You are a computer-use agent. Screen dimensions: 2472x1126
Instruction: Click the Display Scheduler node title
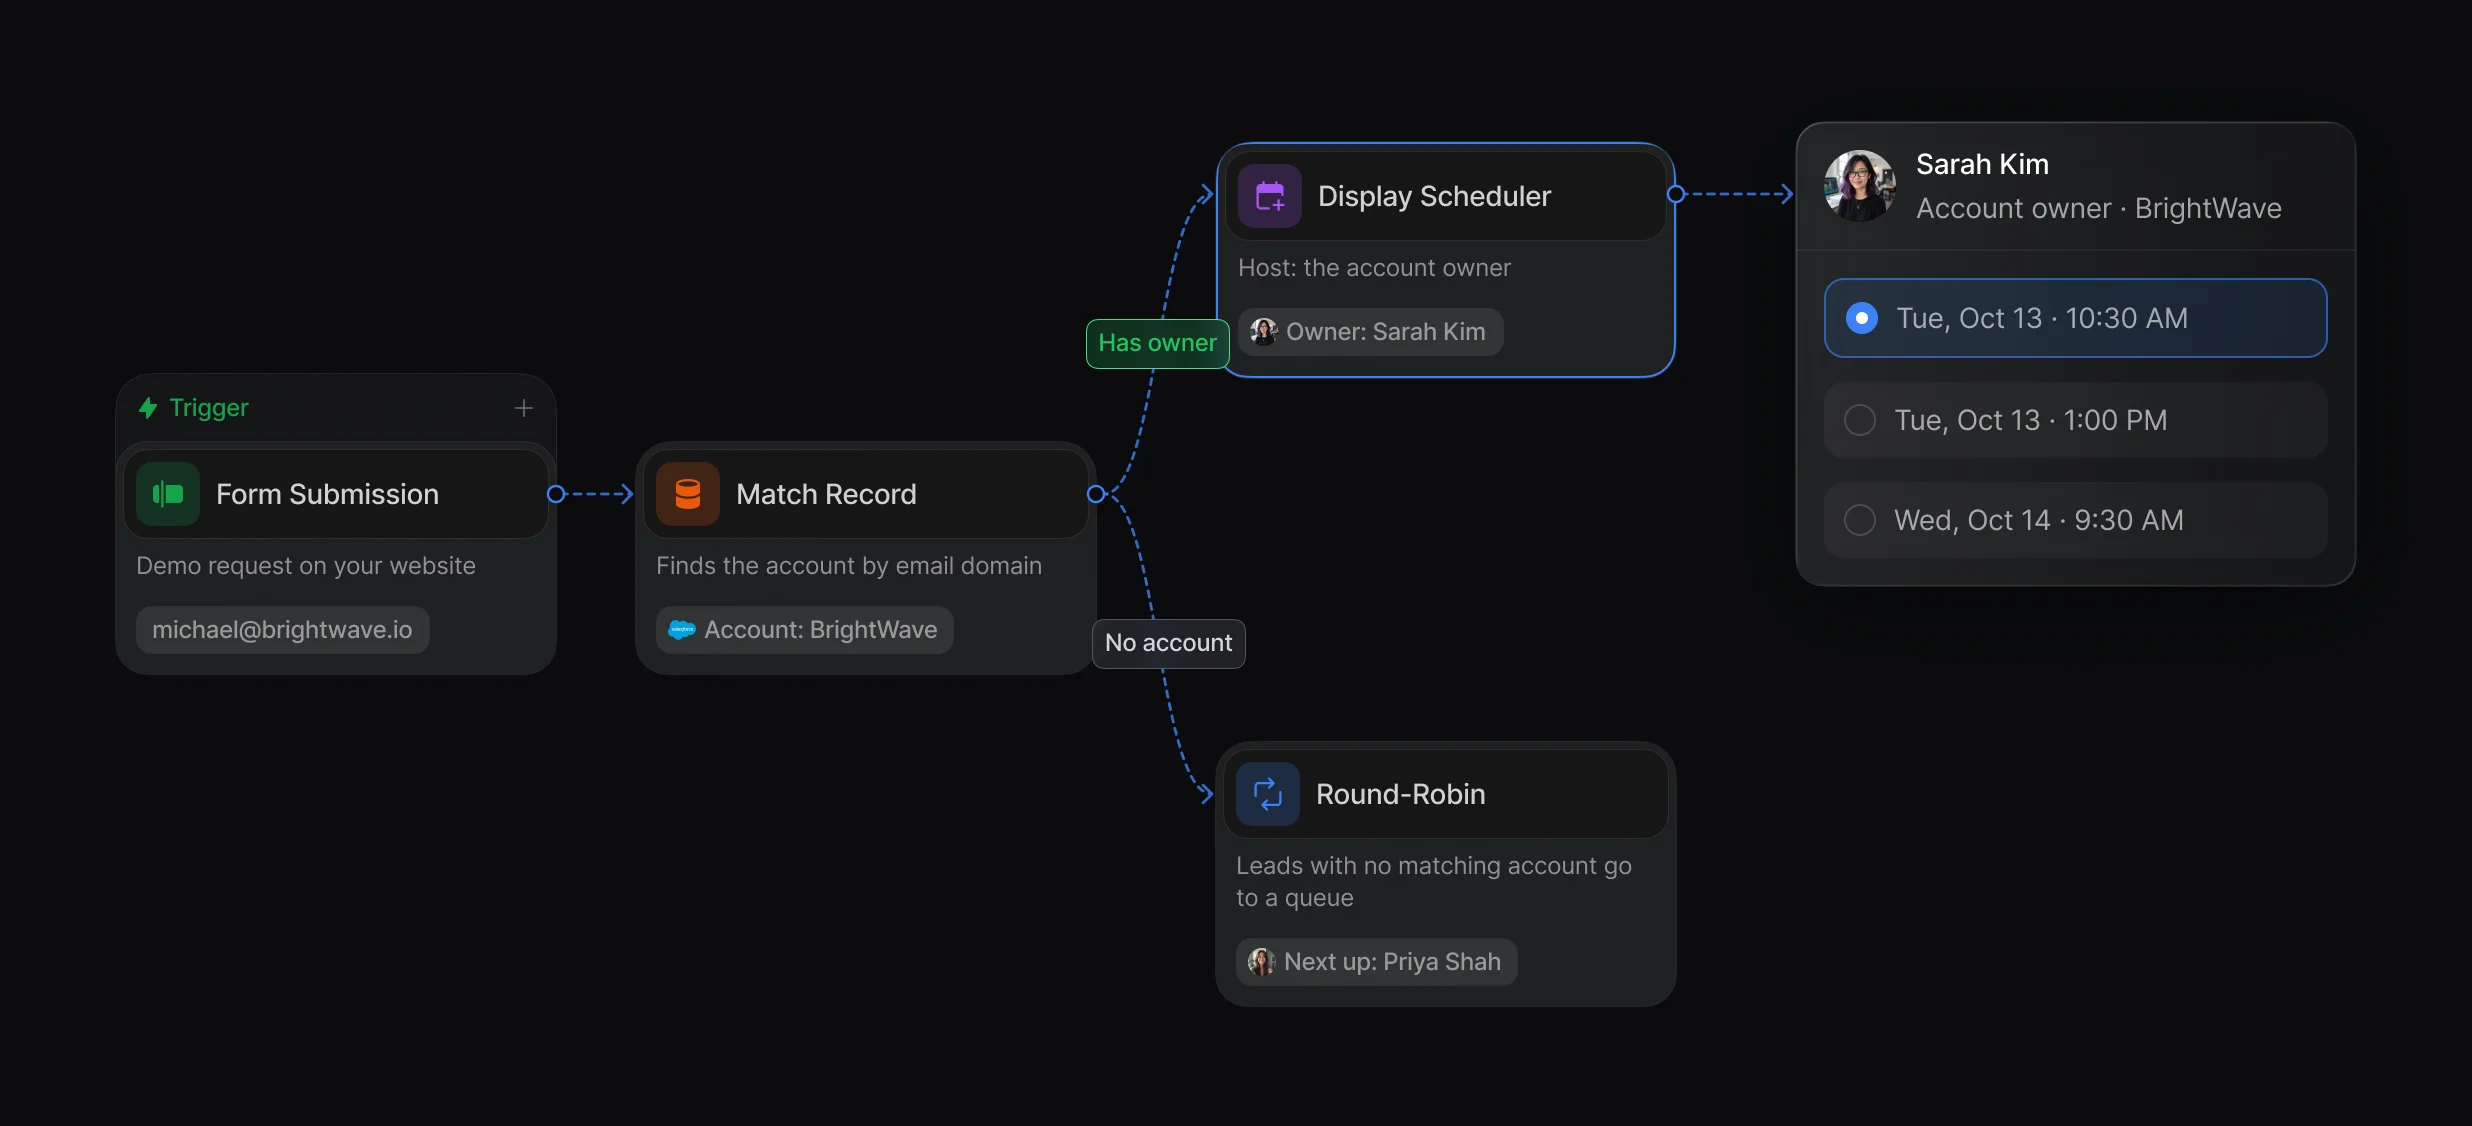[1434, 196]
